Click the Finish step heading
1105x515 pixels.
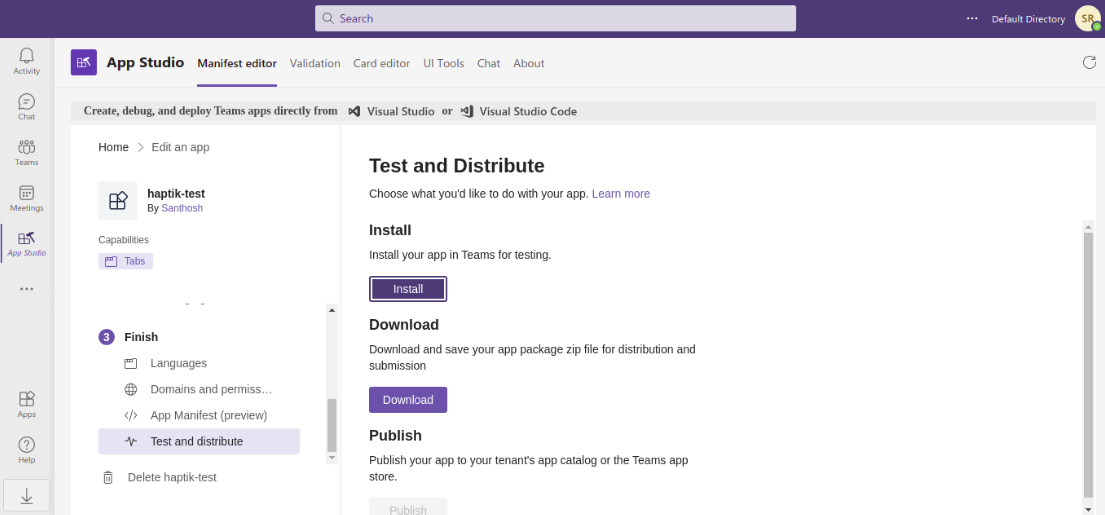[x=141, y=337]
